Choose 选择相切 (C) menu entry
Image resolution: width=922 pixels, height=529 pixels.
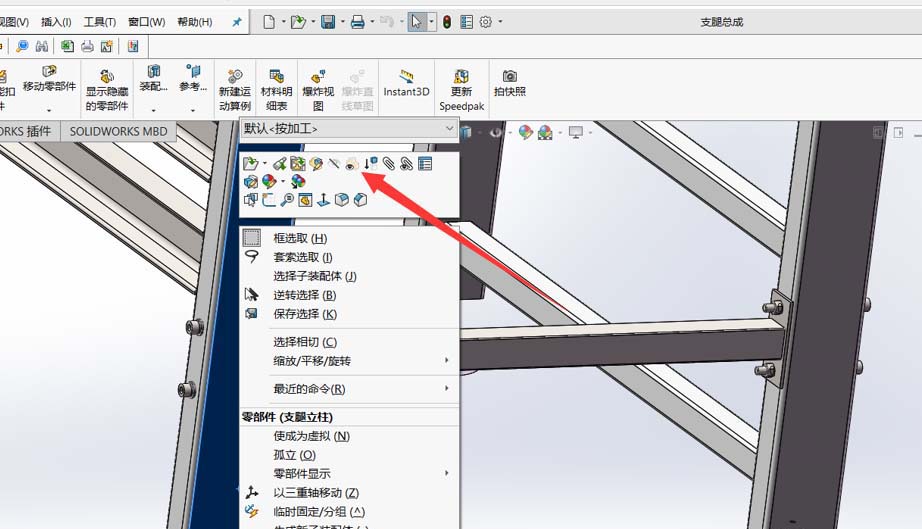pos(349,341)
